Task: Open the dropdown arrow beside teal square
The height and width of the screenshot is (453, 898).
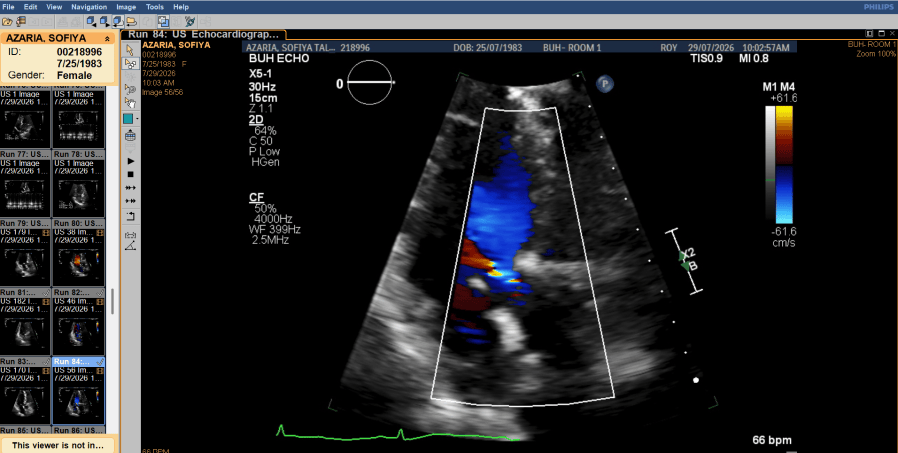Action: pyautogui.click(x=137, y=119)
